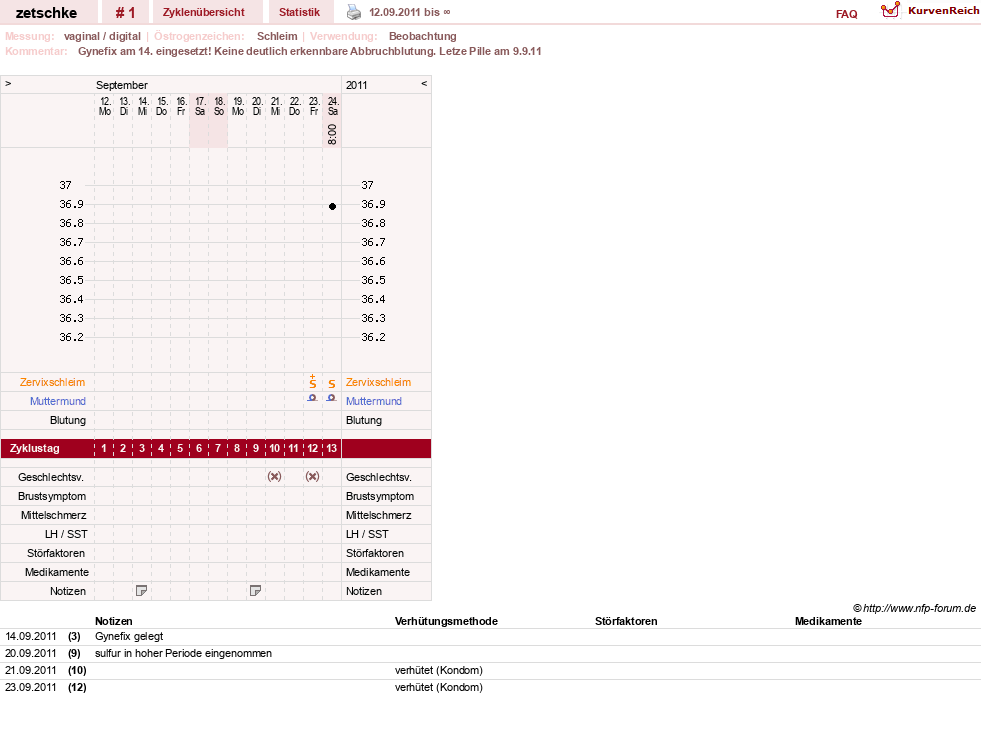This screenshot has width=981, height=740.
Task: Click note 'sulfur in hoher Periode eingenommen'
Action: click(x=183, y=653)
